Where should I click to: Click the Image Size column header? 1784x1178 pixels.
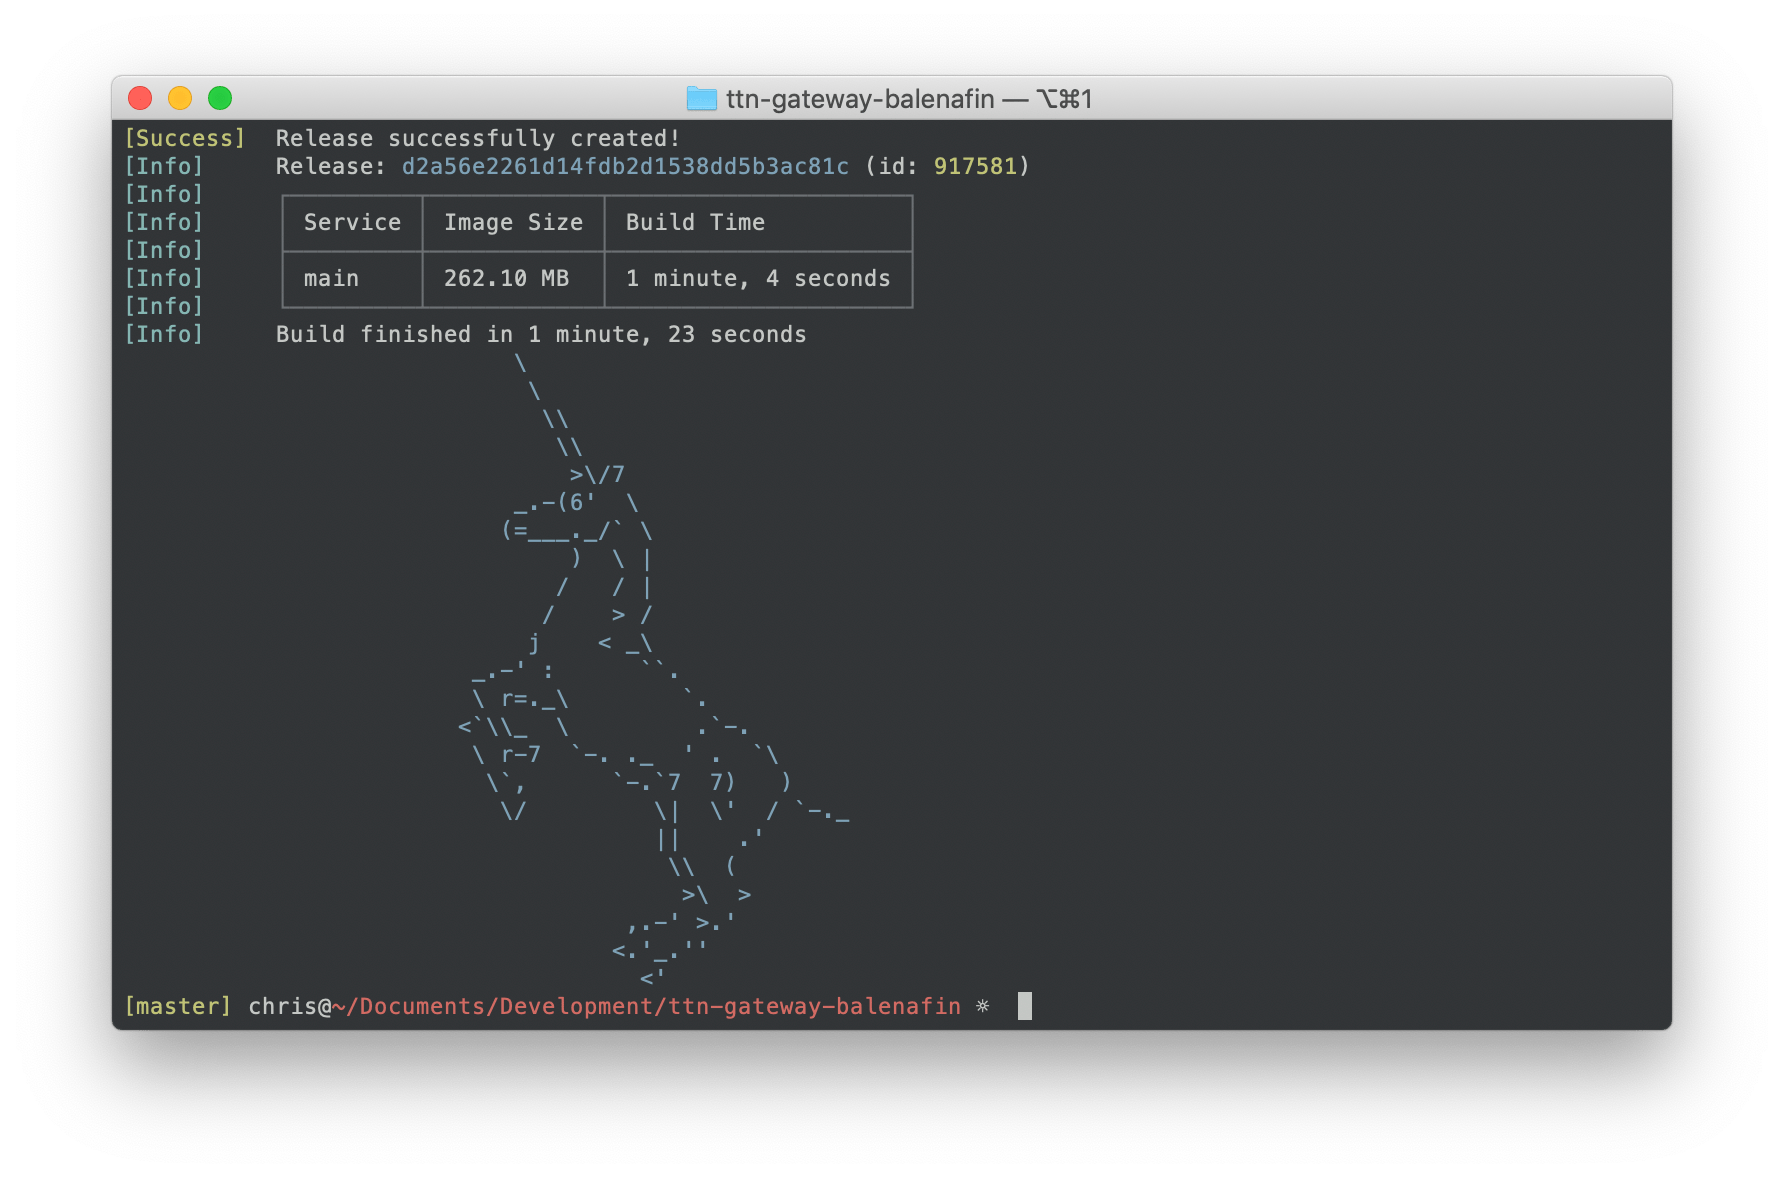coord(513,222)
